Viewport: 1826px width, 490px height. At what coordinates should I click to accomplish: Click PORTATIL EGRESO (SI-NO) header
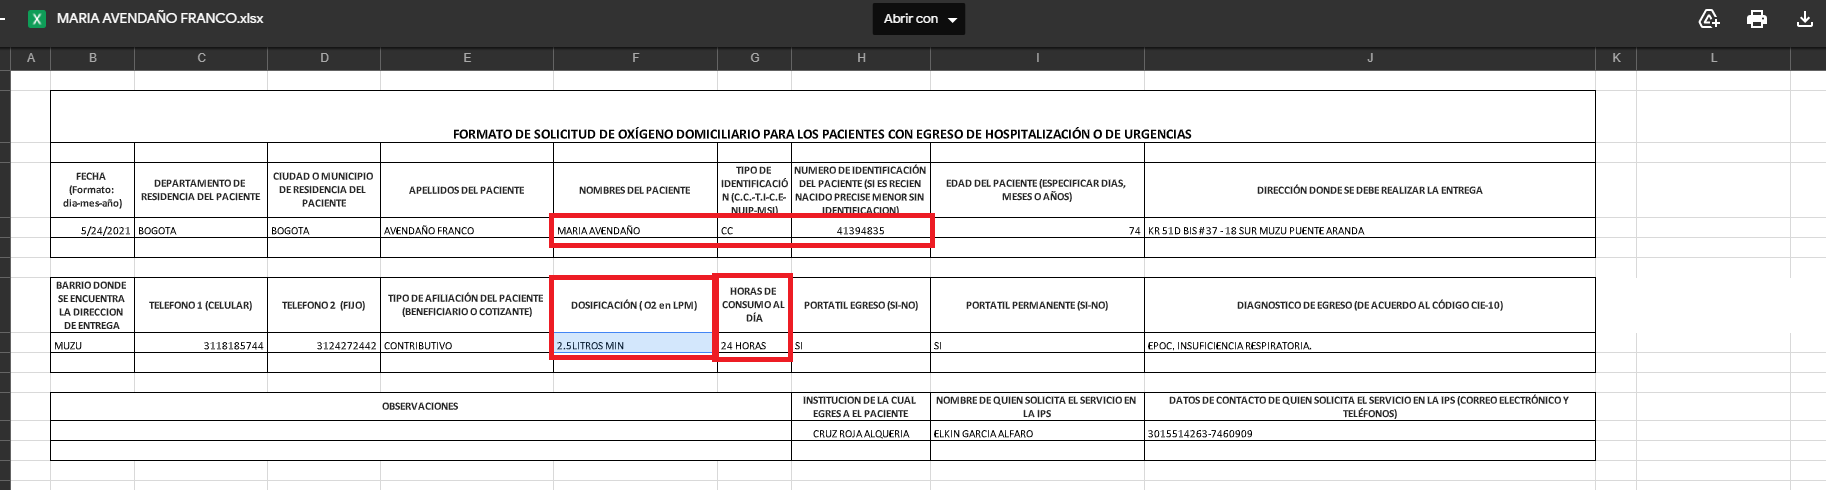pos(861,305)
